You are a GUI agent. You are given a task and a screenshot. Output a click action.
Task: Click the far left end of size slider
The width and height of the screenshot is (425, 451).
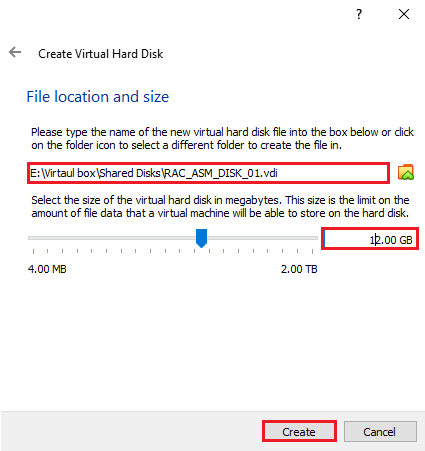(x=30, y=238)
